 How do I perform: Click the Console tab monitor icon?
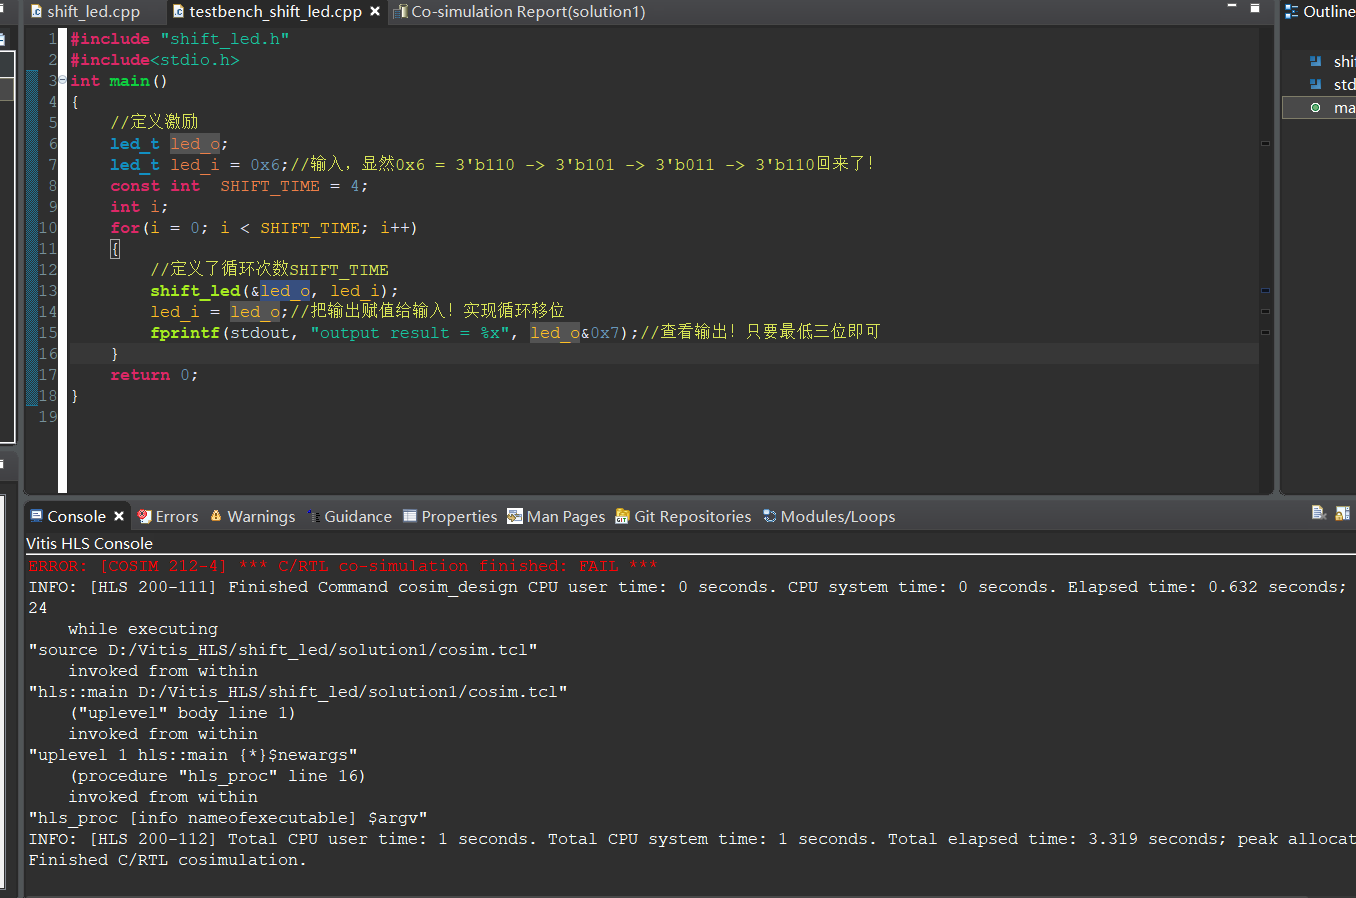click(37, 516)
